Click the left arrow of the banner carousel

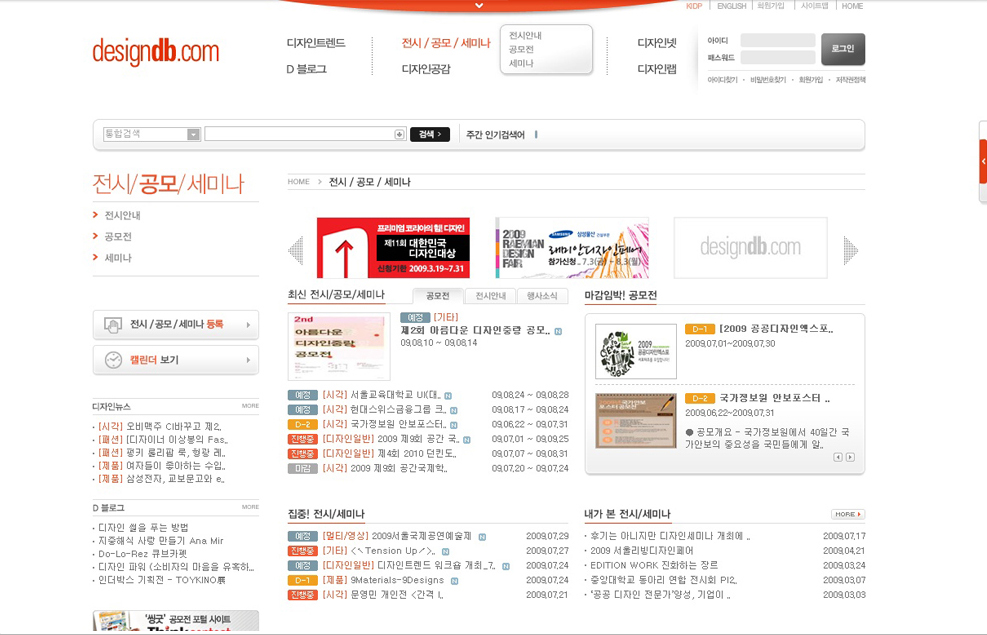(x=296, y=250)
